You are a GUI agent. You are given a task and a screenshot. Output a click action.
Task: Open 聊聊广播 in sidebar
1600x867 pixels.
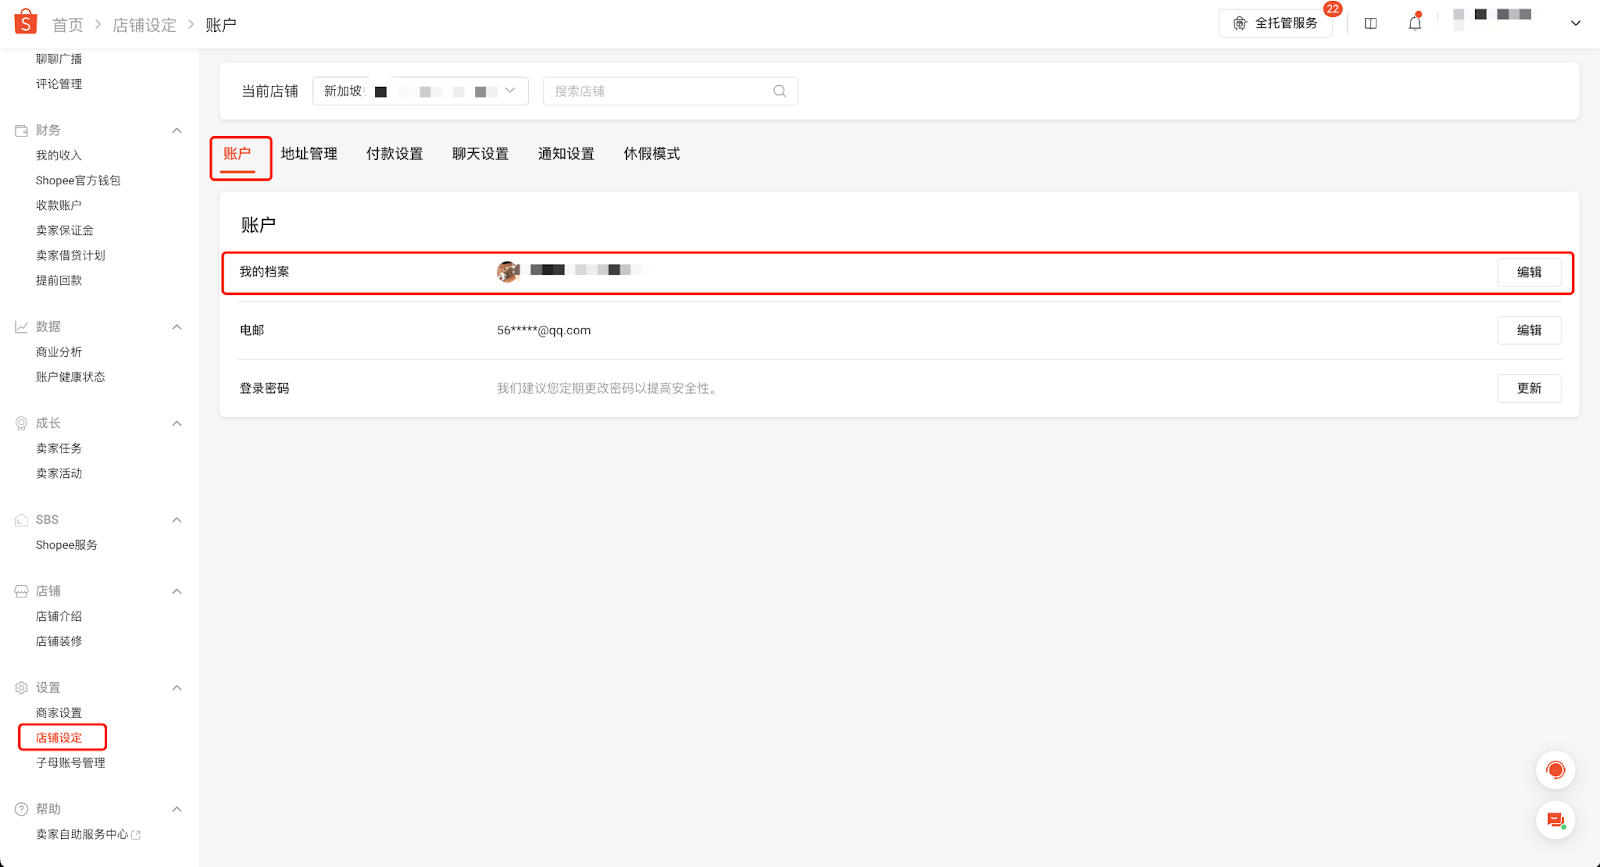point(59,59)
